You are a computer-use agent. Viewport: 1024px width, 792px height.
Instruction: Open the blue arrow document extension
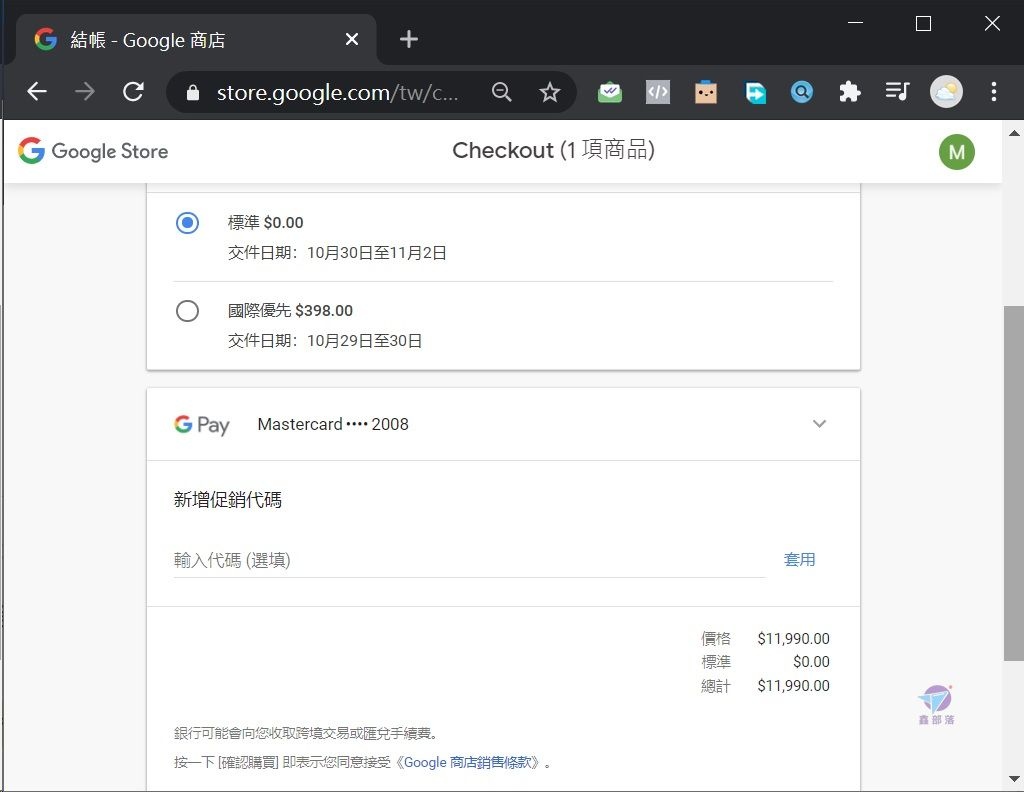(x=754, y=92)
